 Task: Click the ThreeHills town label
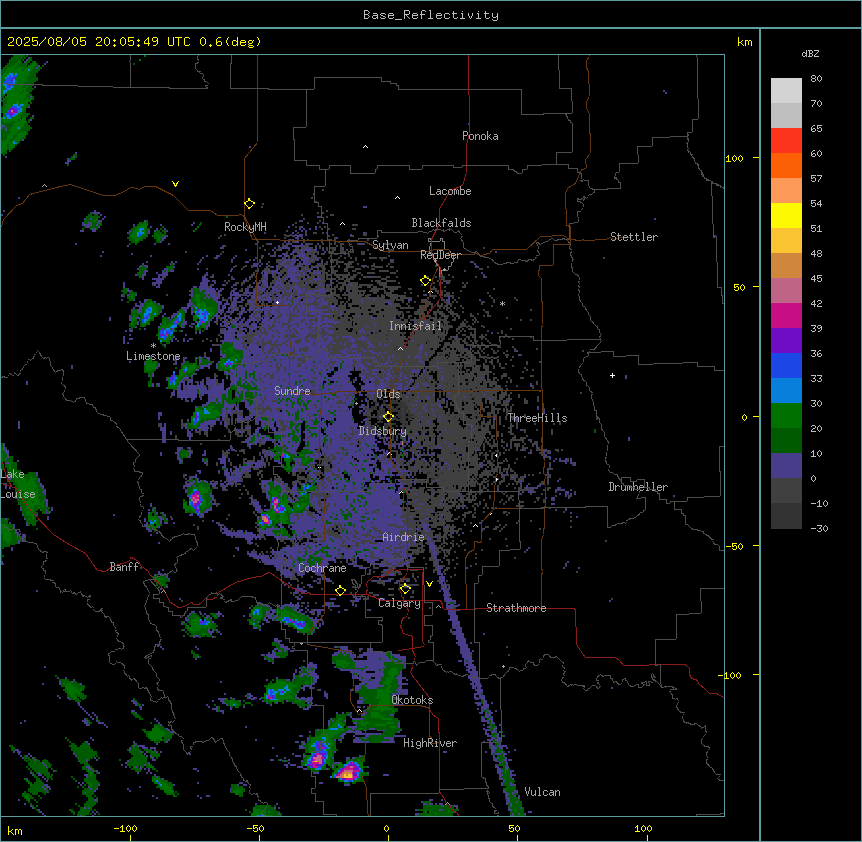537,418
